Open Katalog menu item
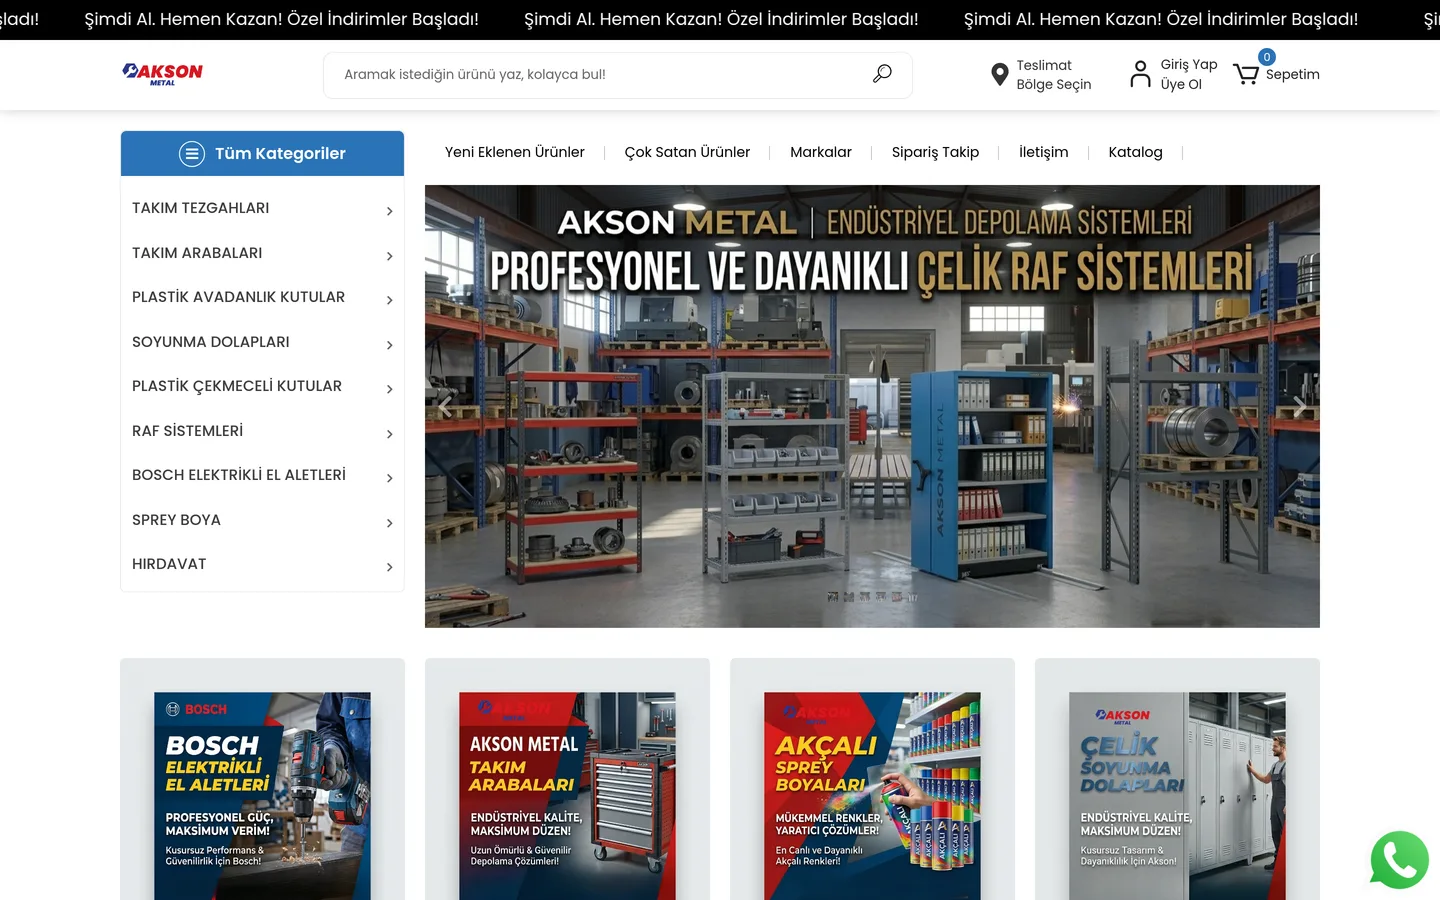 tap(1135, 152)
